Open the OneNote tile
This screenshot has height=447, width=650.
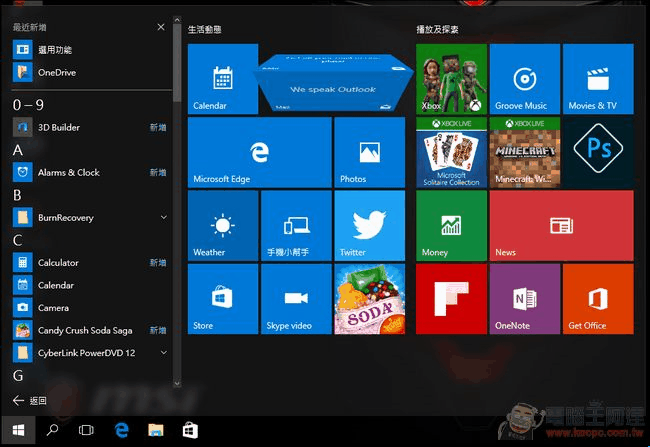[524, 298]
